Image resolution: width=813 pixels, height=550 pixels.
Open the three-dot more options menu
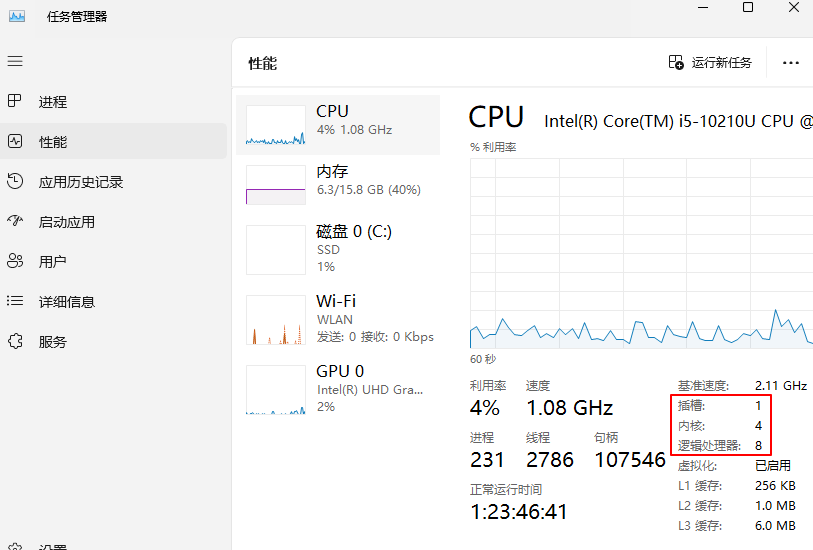point(791,63)
